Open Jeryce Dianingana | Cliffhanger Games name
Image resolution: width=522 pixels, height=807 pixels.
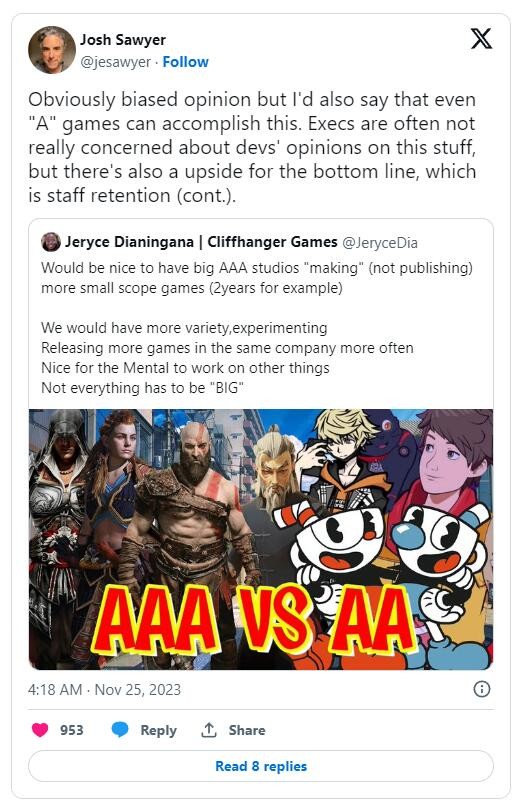[201, 242]
